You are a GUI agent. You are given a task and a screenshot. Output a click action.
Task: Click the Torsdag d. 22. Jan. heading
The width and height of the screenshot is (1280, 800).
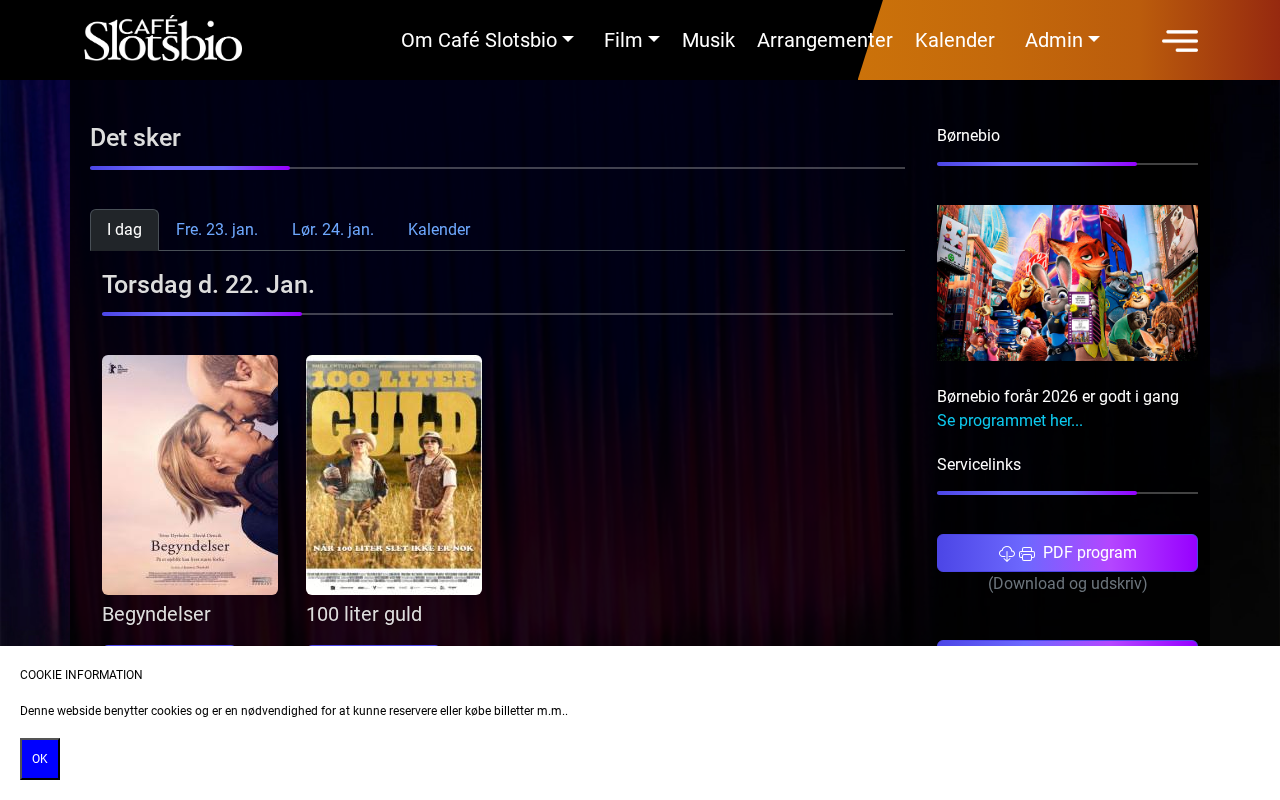click(x=208, y=285)
